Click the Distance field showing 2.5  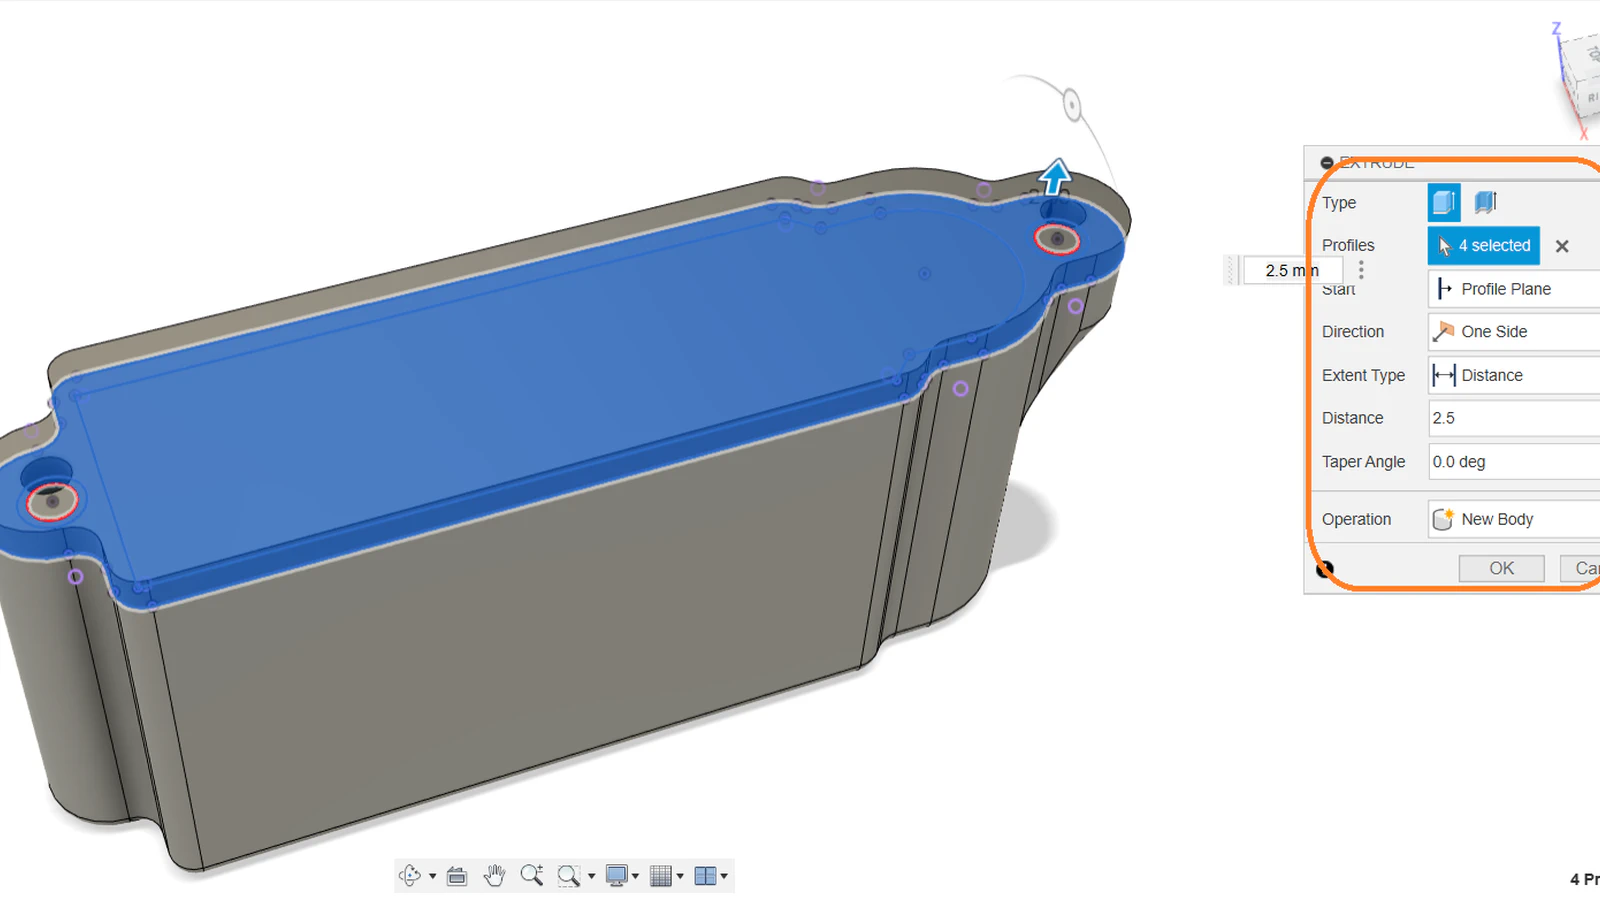pyautogui.click(x=1514, y=418)
